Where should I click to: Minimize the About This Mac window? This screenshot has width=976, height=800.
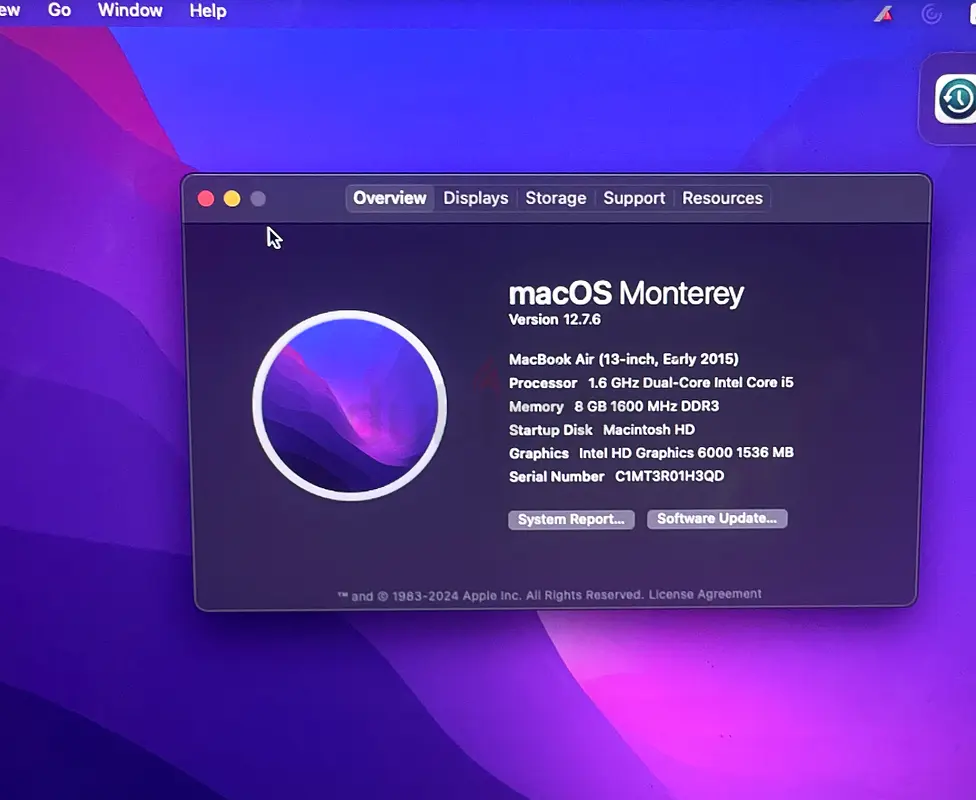(x=232, y=199)
